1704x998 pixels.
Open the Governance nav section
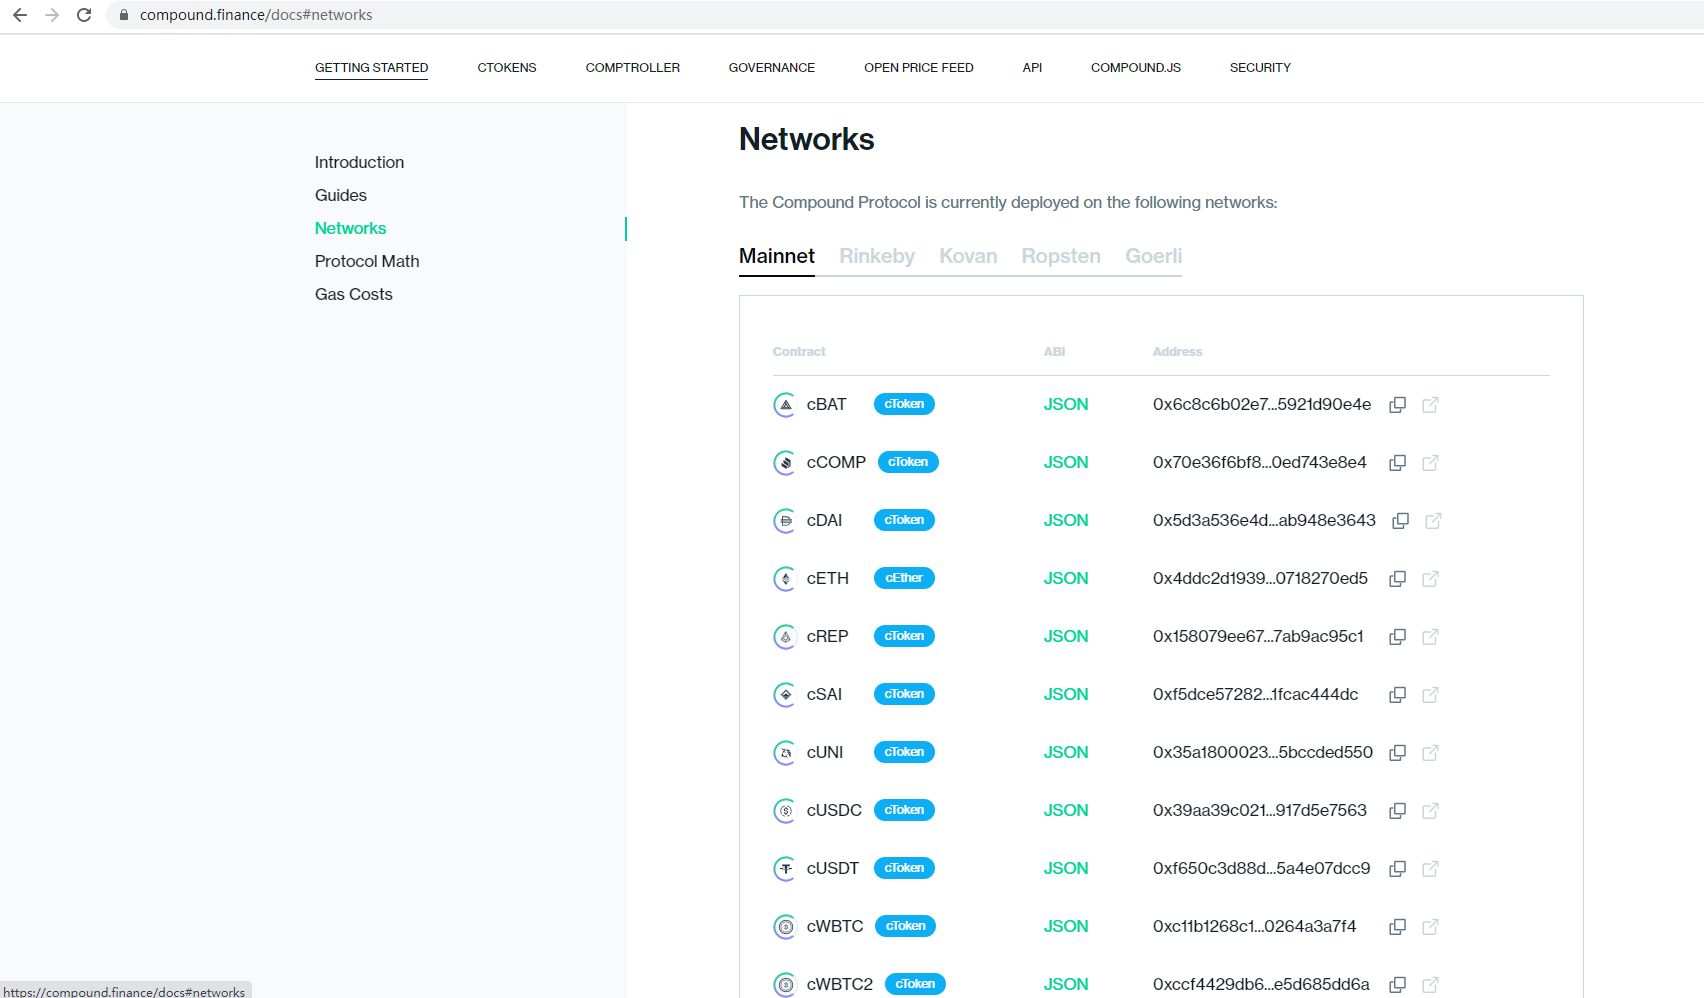772,68
